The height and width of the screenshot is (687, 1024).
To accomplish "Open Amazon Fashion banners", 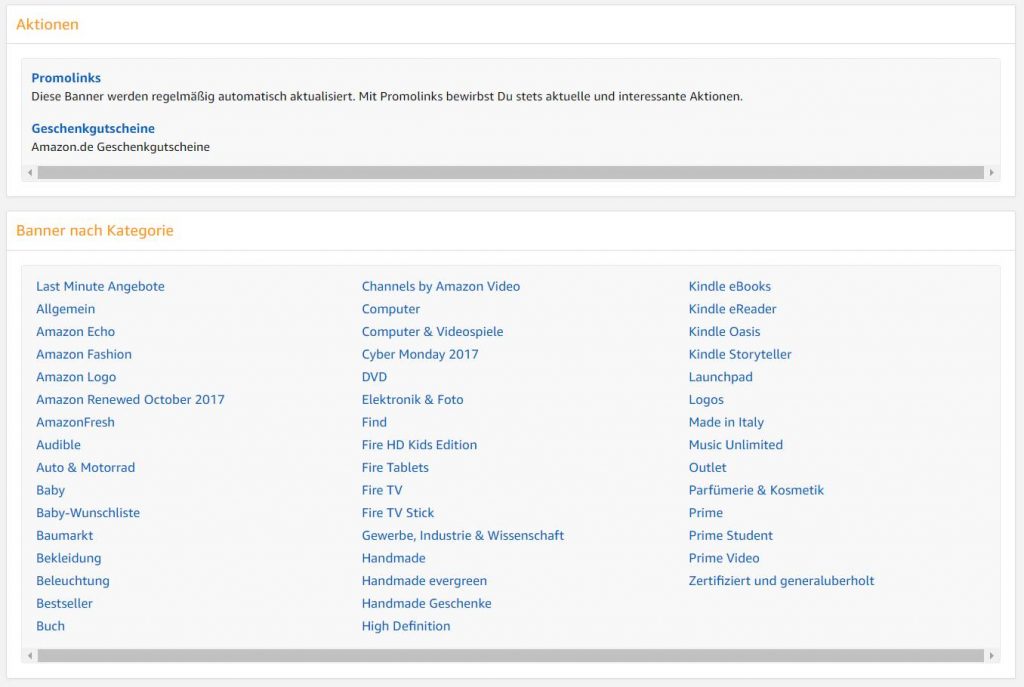I will pyautogui.click(x=84, y=354).
